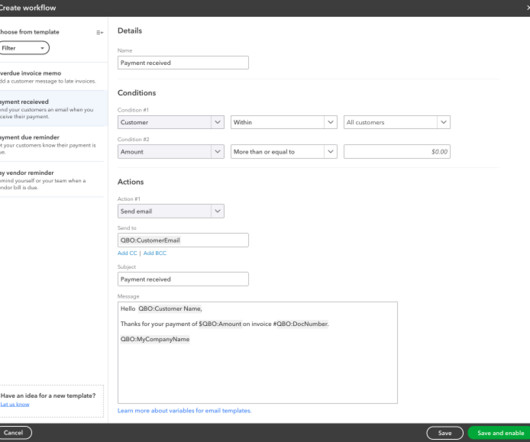Click the $0.00 amount input field
The height and width of the screenshot is (442, 530).
(397, 152)
